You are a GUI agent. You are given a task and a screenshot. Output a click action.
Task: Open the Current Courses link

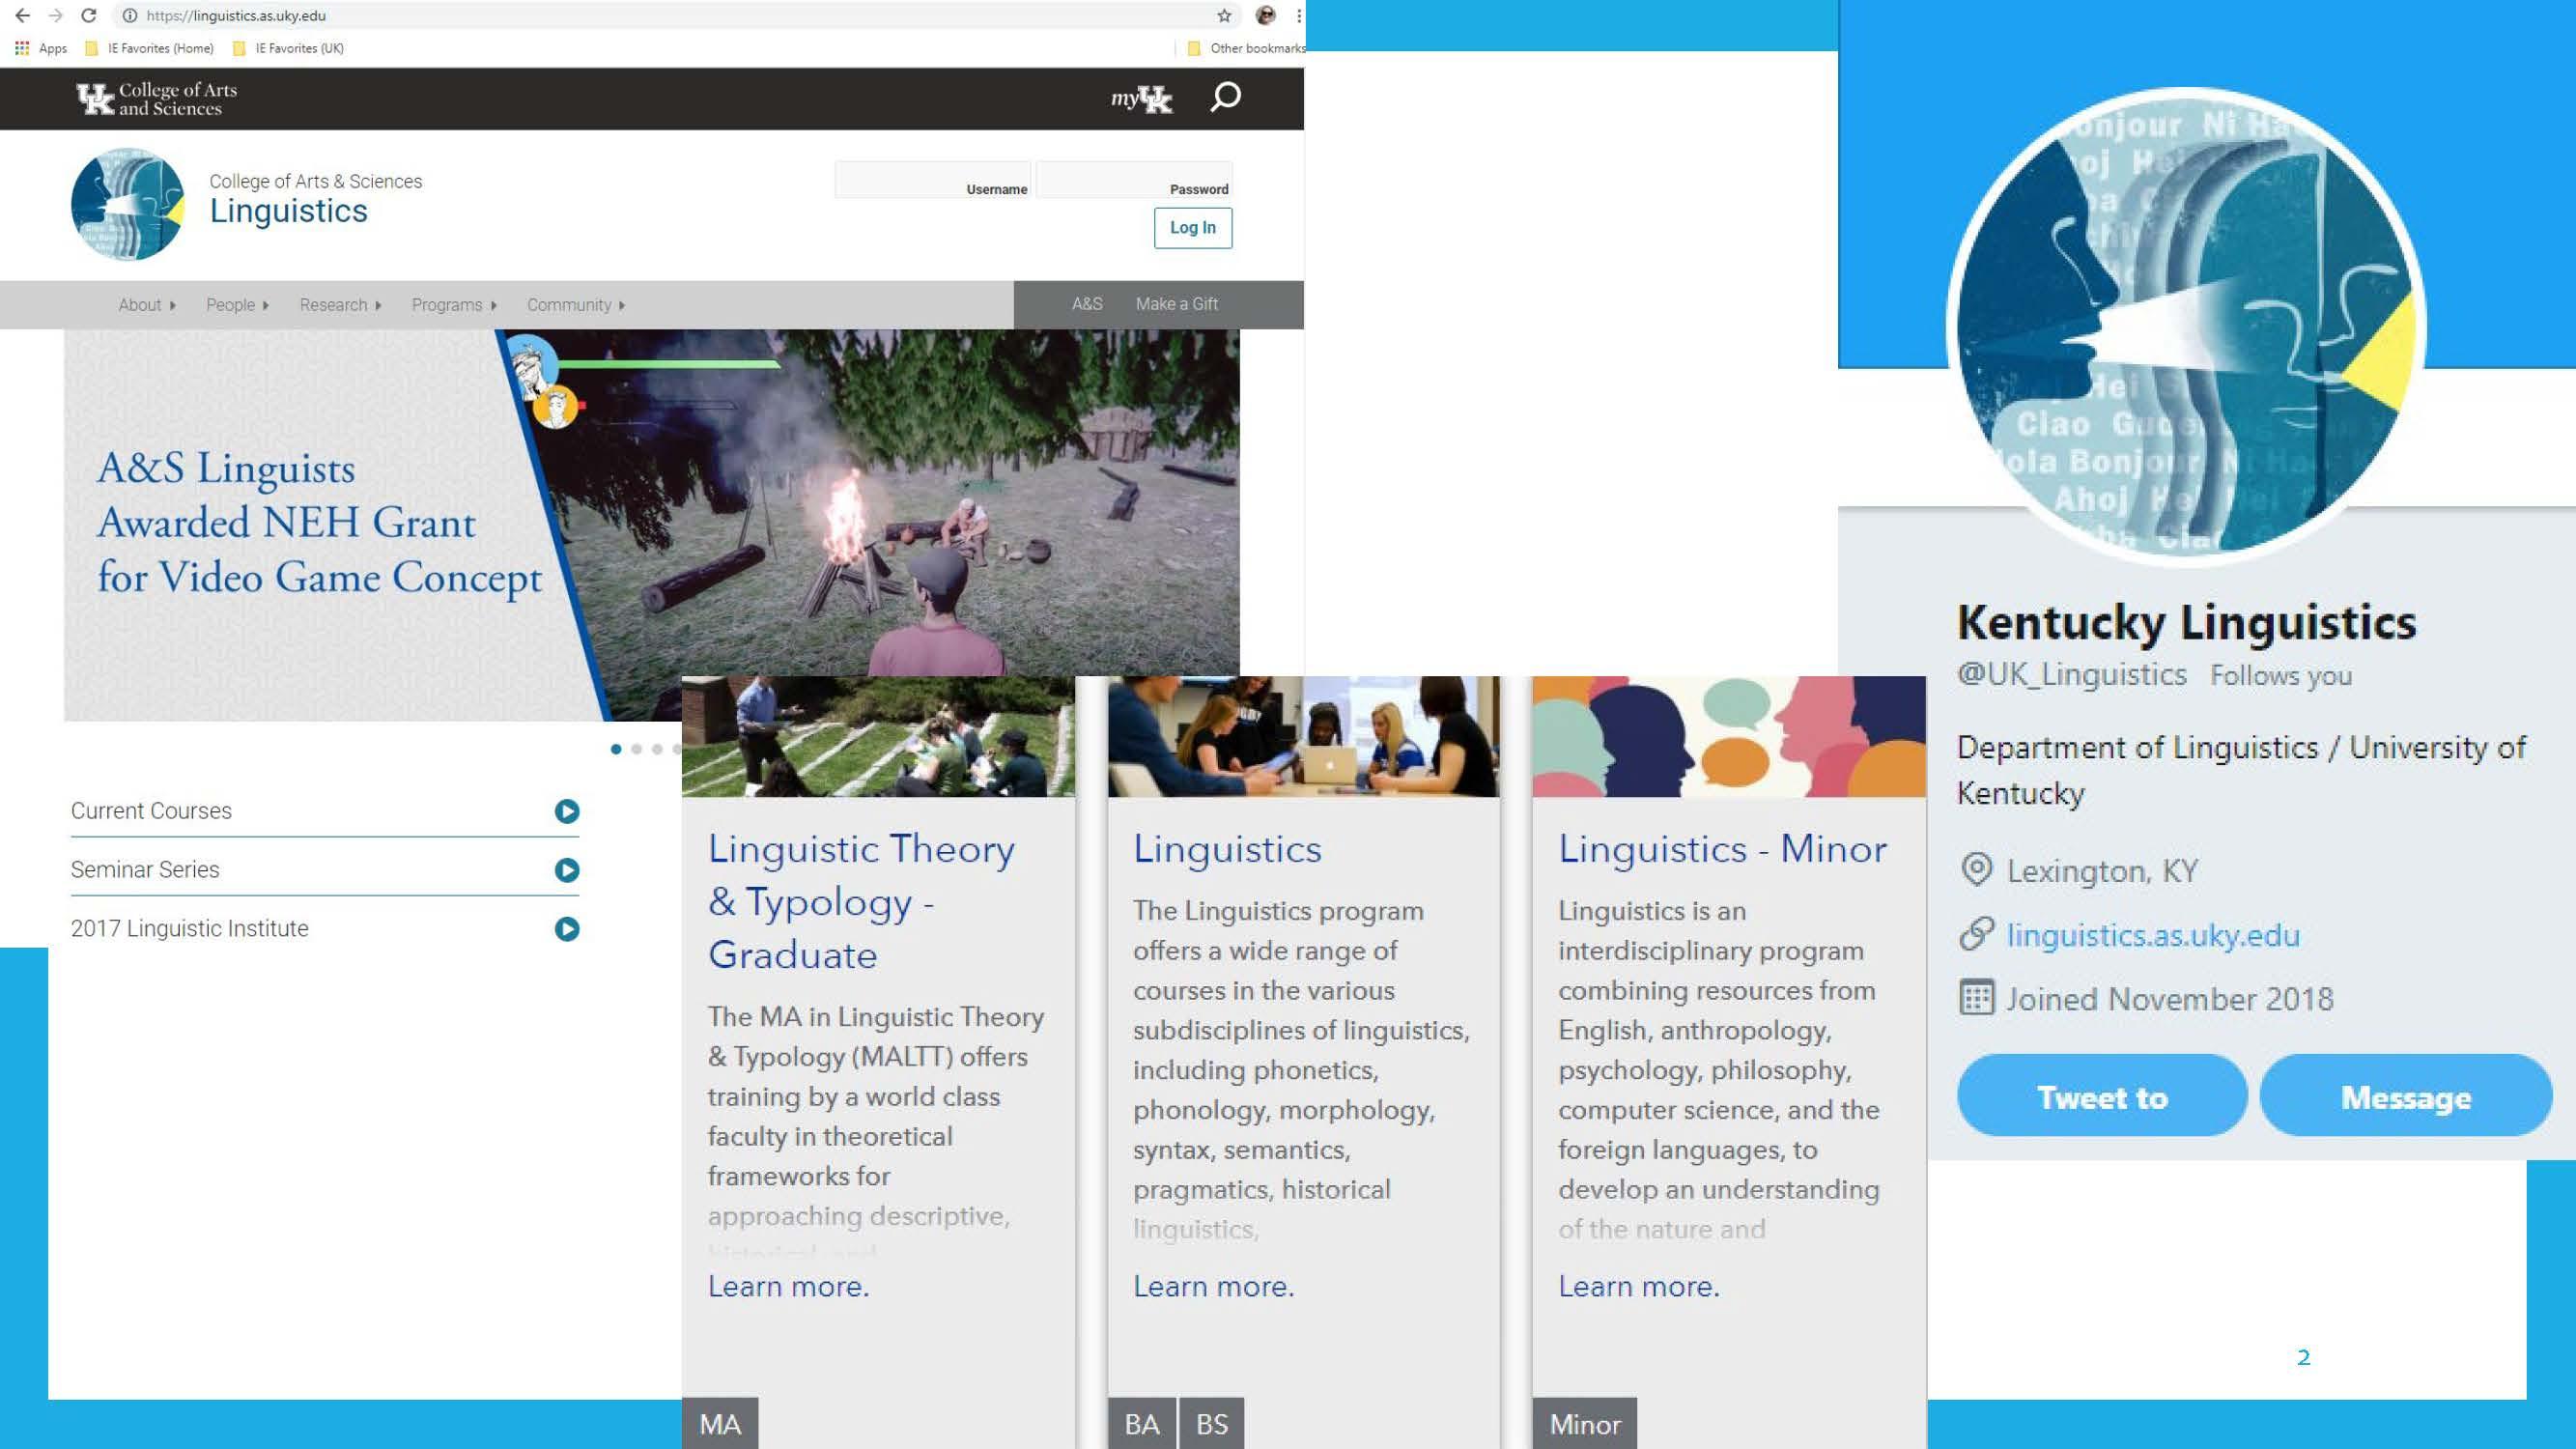tap(151, 811)
